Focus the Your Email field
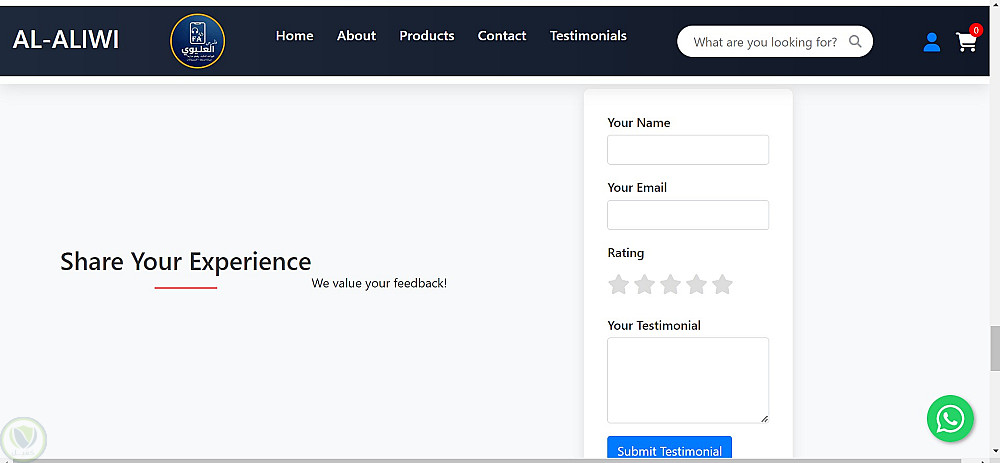Screen dimensions: 1000x463 688,215
